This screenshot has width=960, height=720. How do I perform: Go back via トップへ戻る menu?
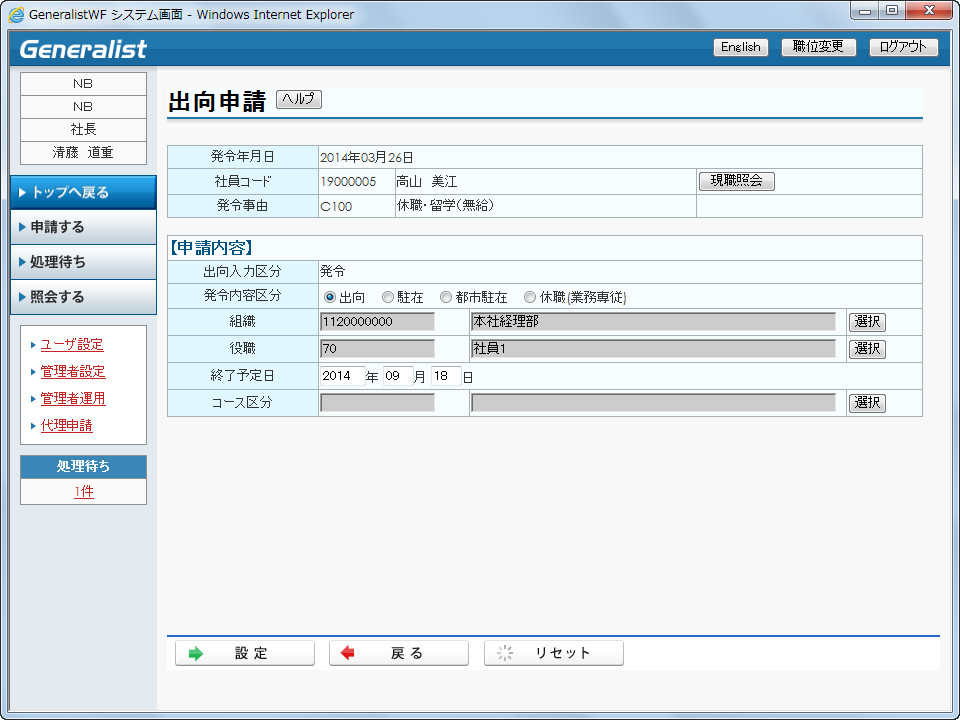click(x=83, y=192)
